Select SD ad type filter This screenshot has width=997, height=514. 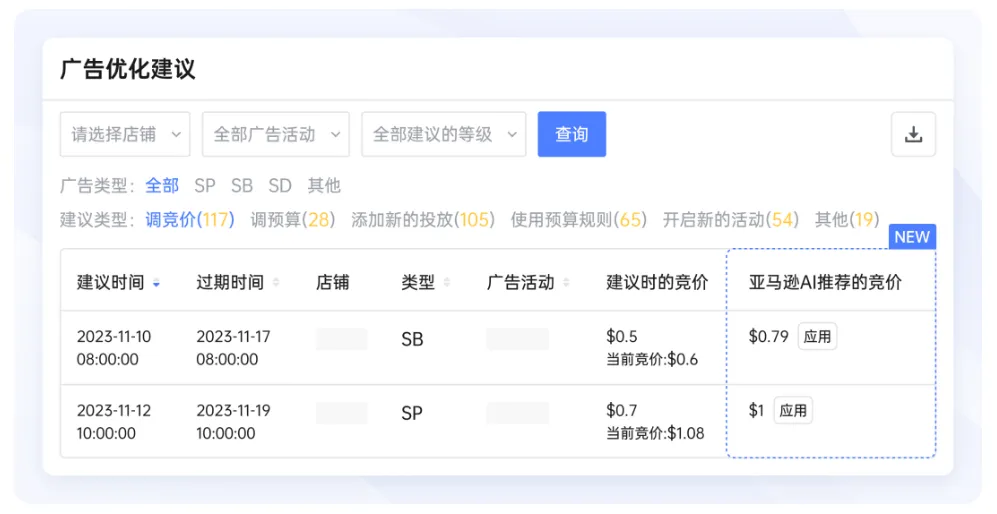[280, 186]
